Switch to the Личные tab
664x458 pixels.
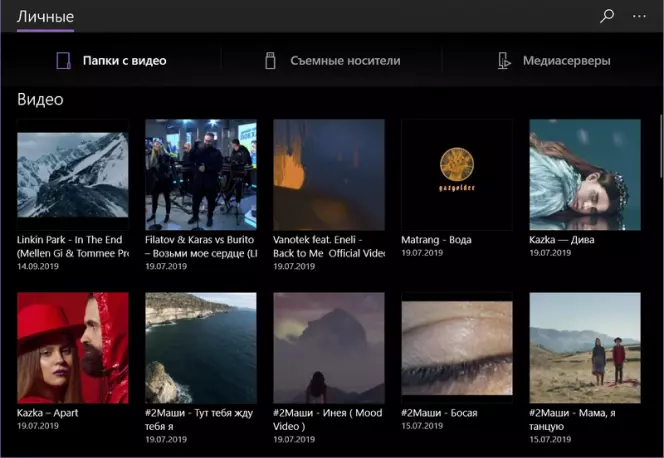coord(45,17)
